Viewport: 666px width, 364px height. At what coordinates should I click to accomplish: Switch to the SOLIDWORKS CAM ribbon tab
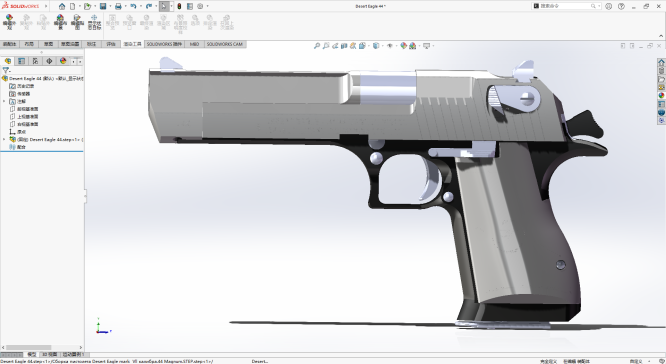[225, 44]
